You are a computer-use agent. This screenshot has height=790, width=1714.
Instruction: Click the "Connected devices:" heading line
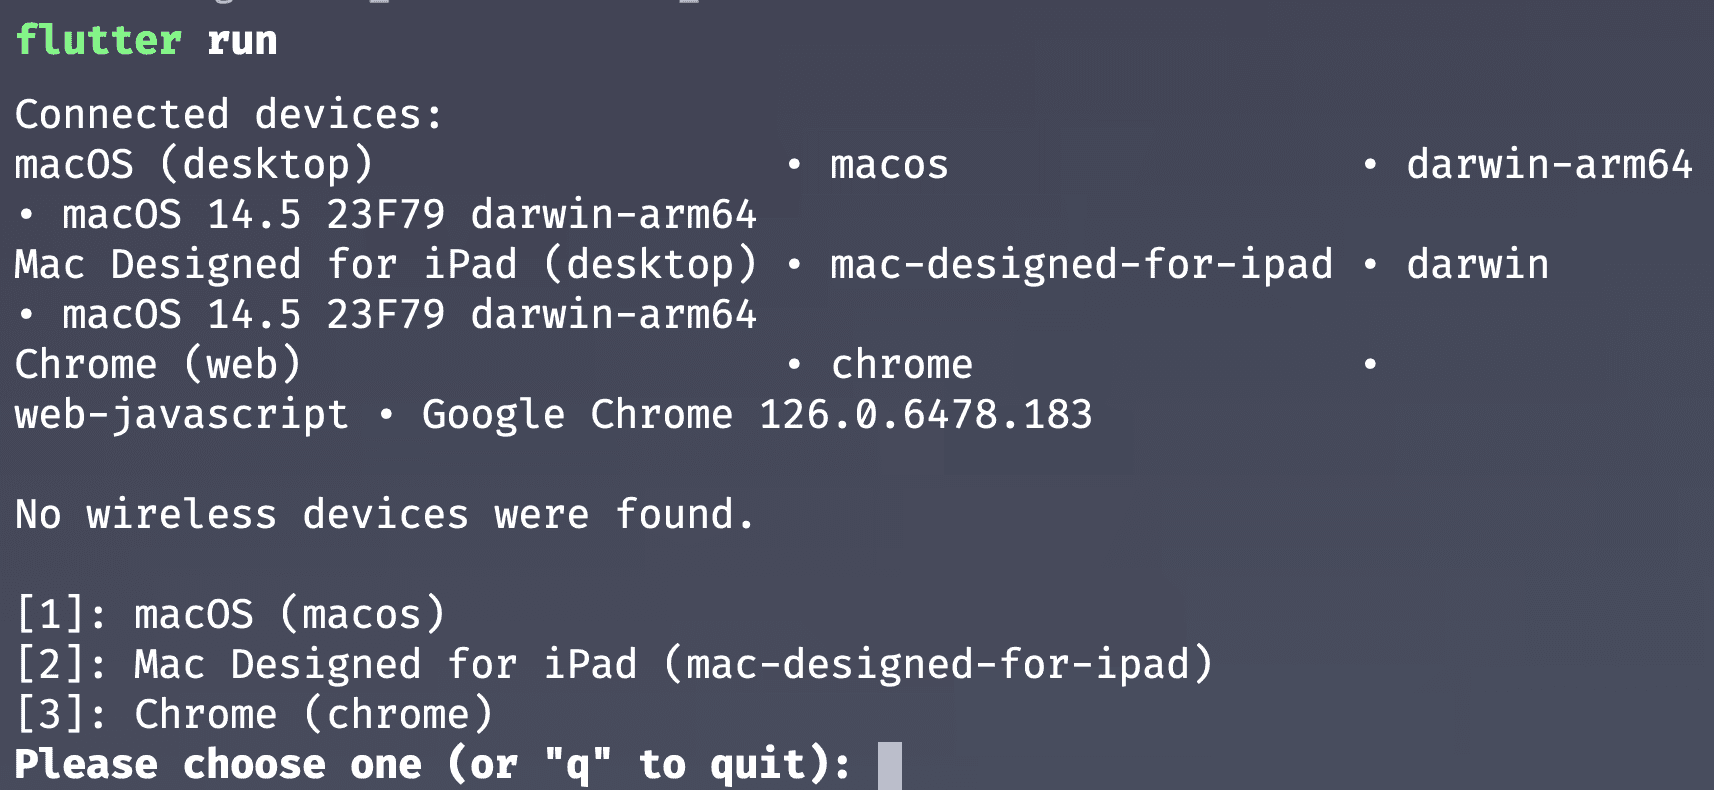[228, 115]
